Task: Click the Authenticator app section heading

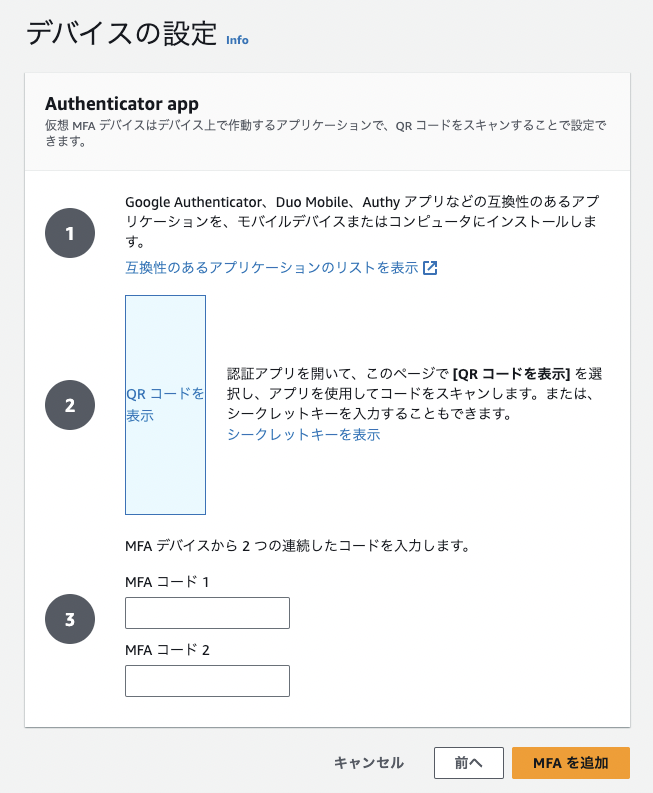Action: click(122, 104)
